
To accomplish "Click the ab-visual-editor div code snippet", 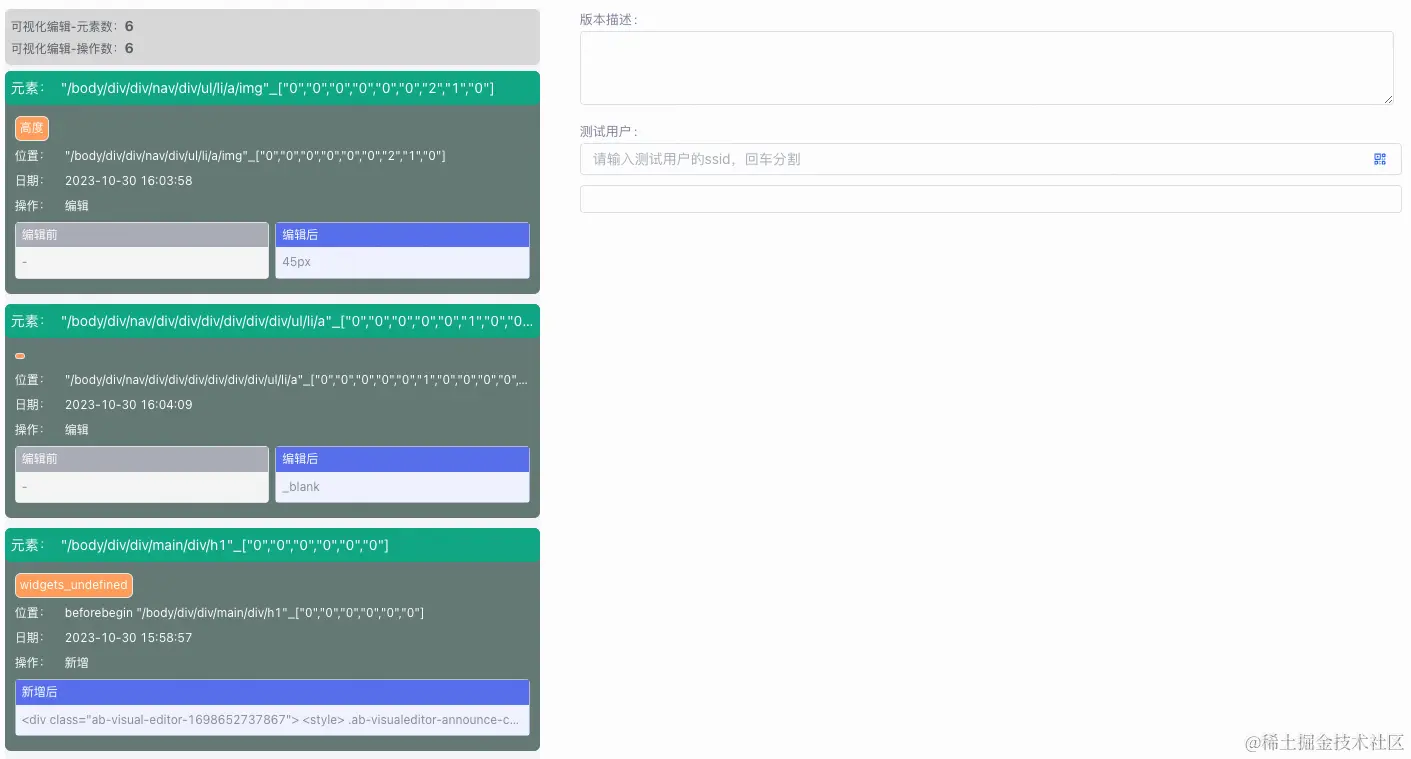I will (x=272, y=719).
